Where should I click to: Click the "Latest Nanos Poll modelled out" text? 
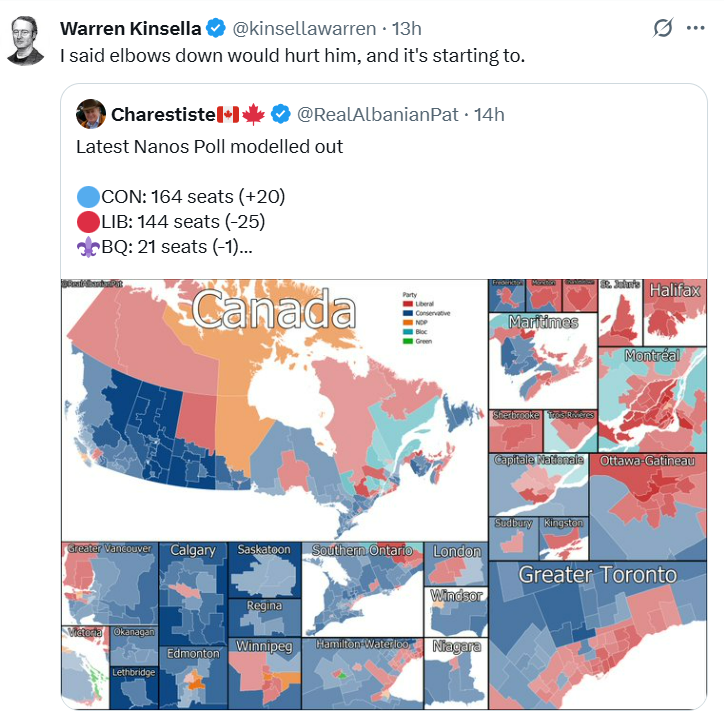point(210,147)
